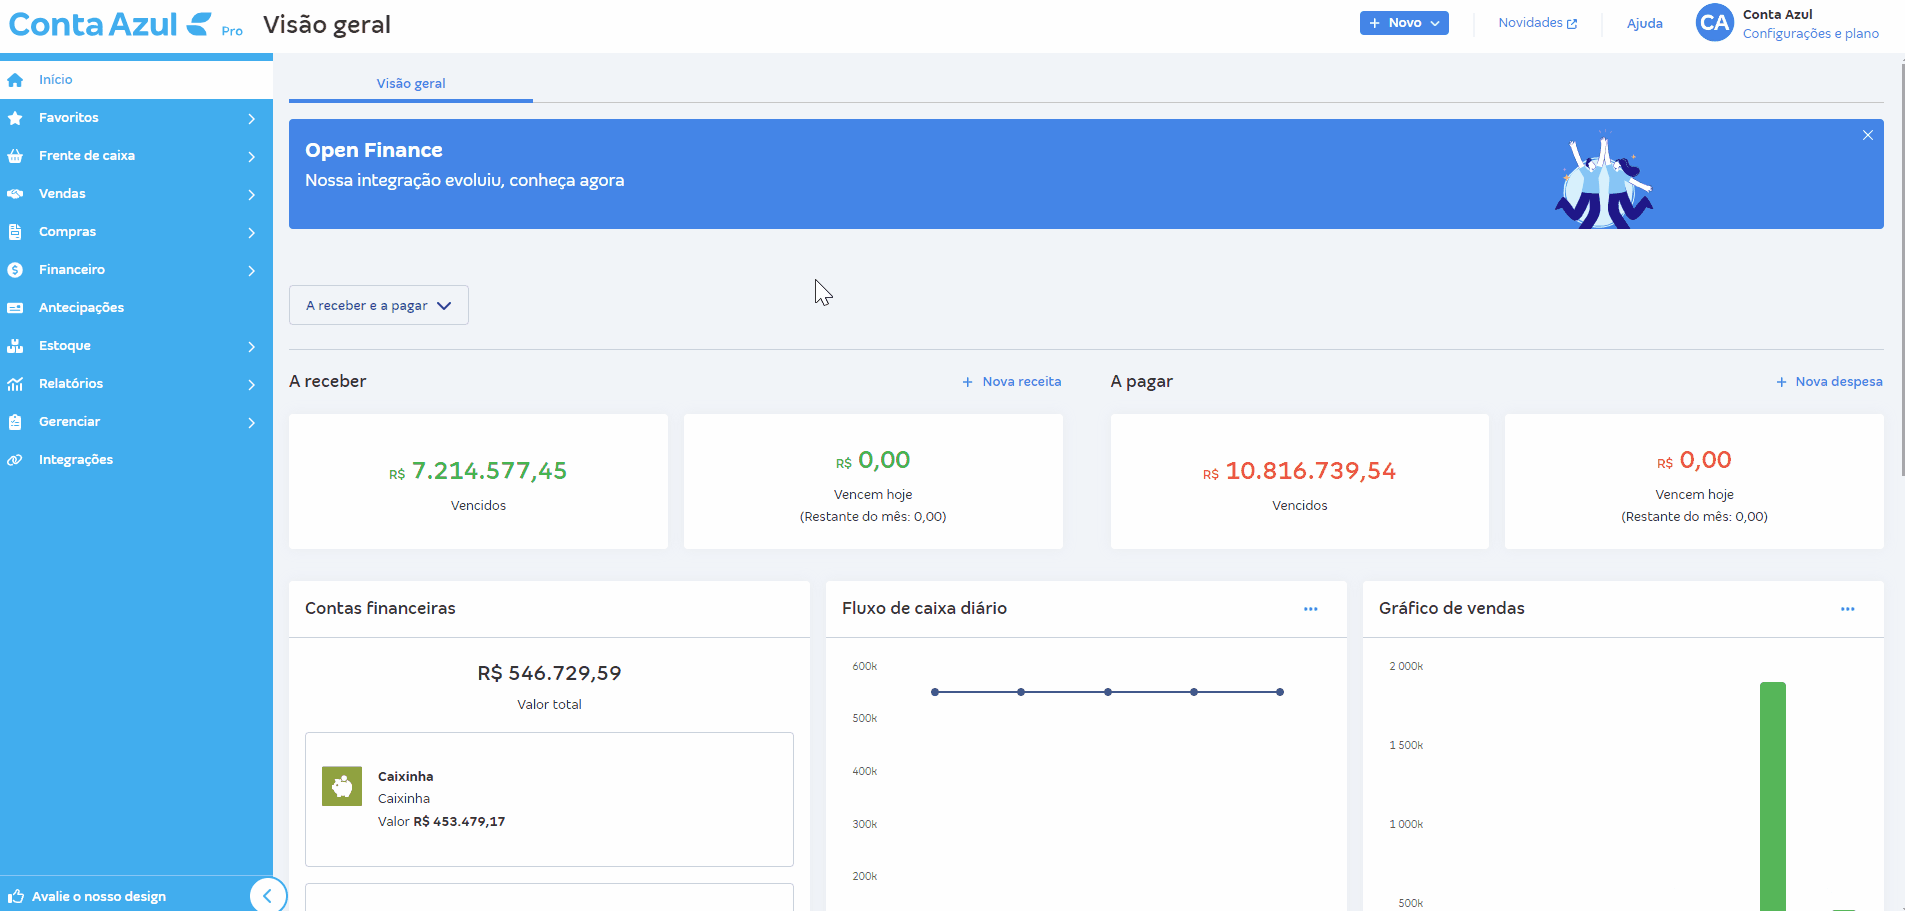Click the Nova despesa link
Screen dimensions: 1905x911
(1829, 382)
